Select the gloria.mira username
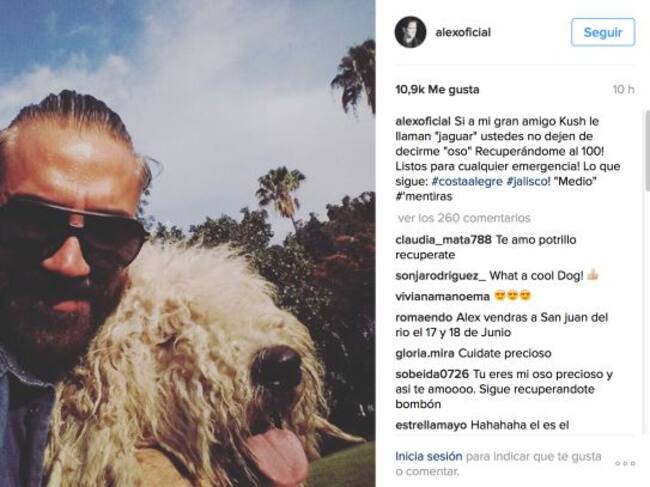The height and width of the screenshot is (487, 650). tap(424, 354)
